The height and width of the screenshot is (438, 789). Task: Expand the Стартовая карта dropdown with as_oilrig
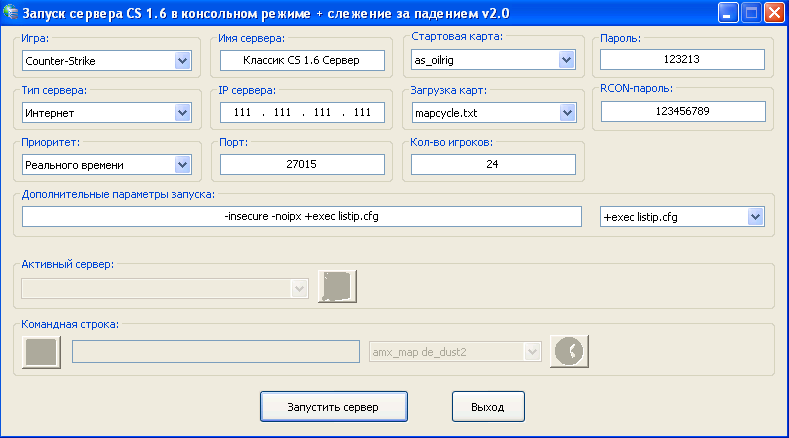(568, 60)
